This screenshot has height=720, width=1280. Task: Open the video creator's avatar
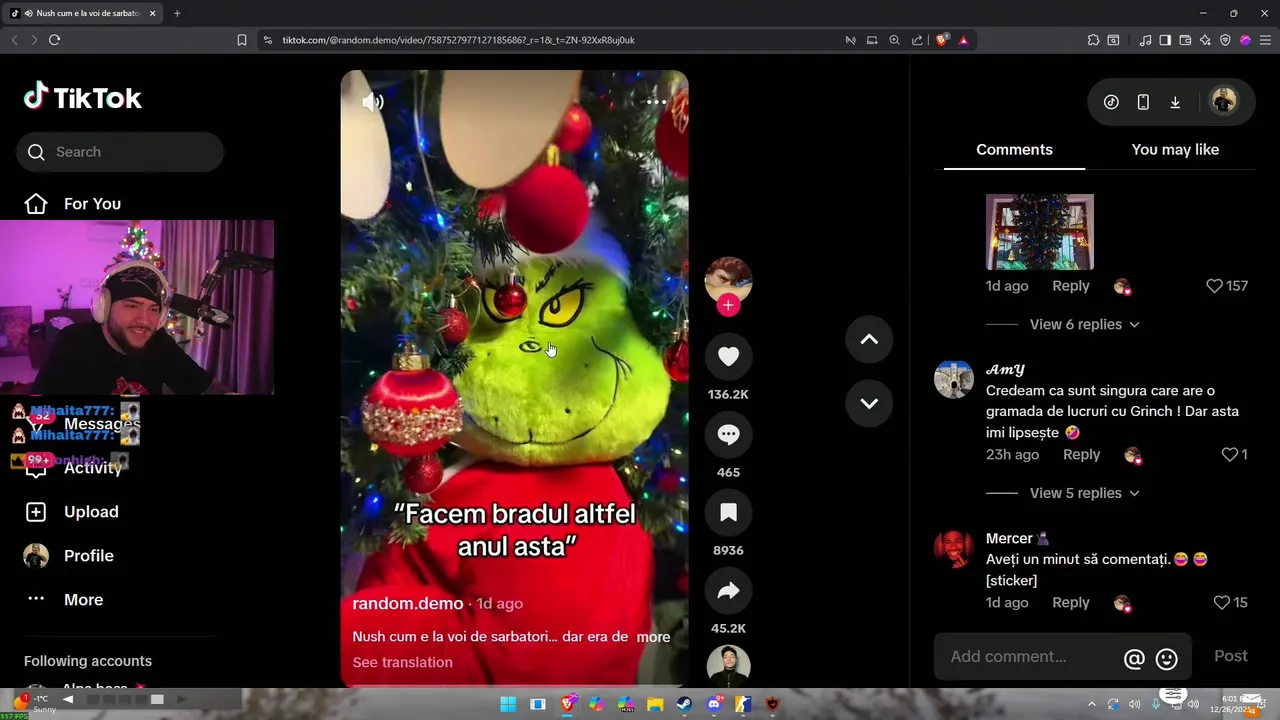click(x=728, y=281)
